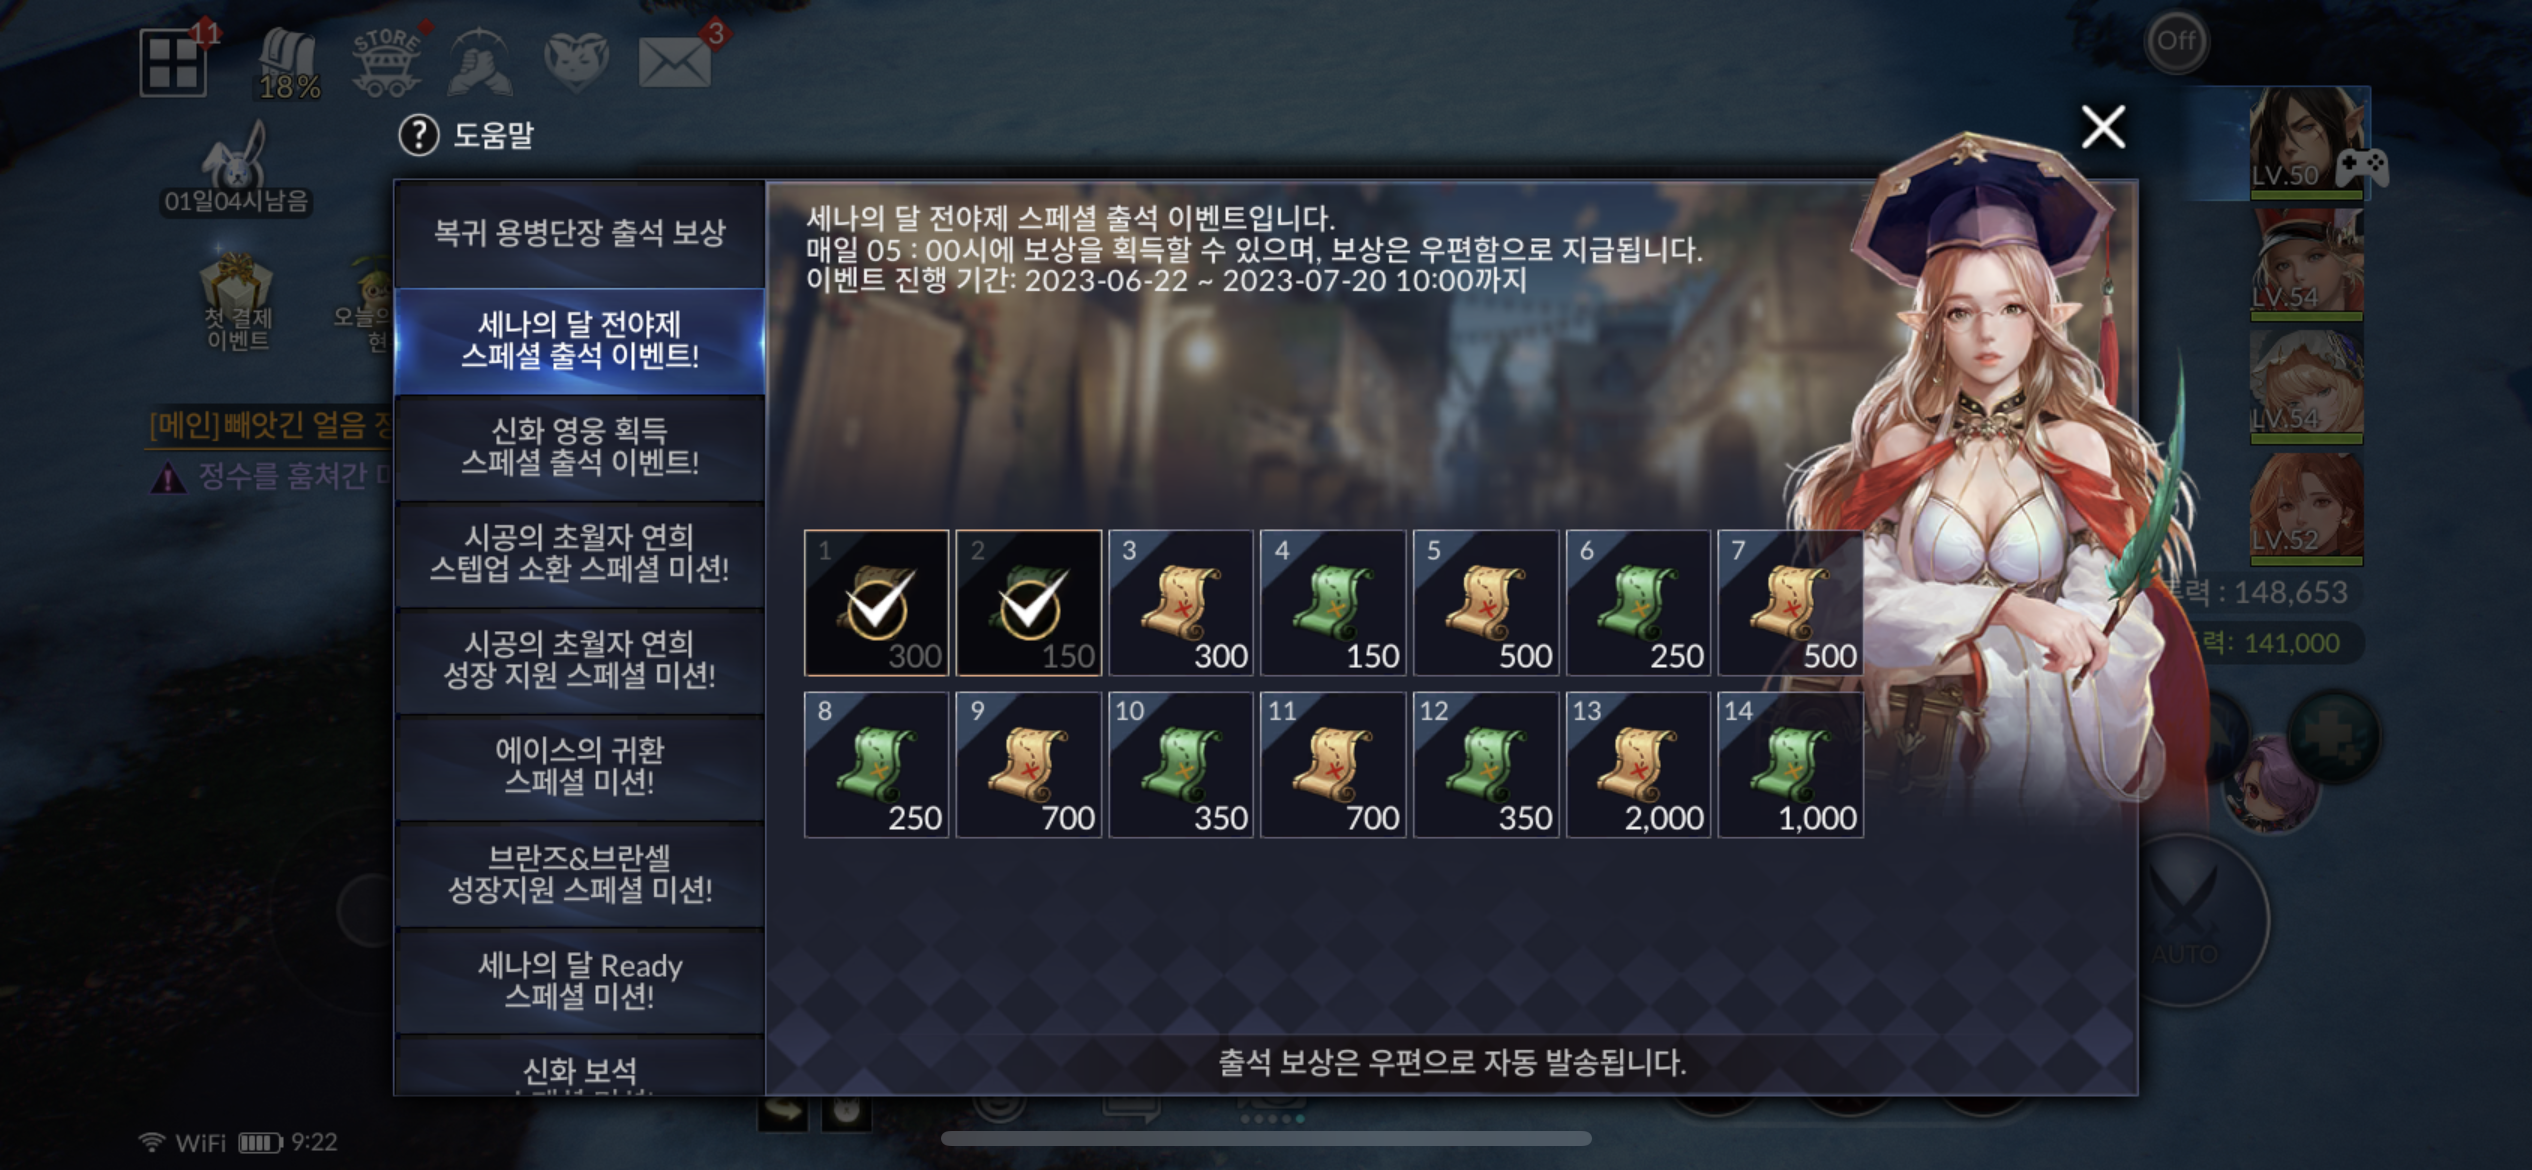
Task: Click the checked day 1 reward
Action: click(x=876, y=603)
